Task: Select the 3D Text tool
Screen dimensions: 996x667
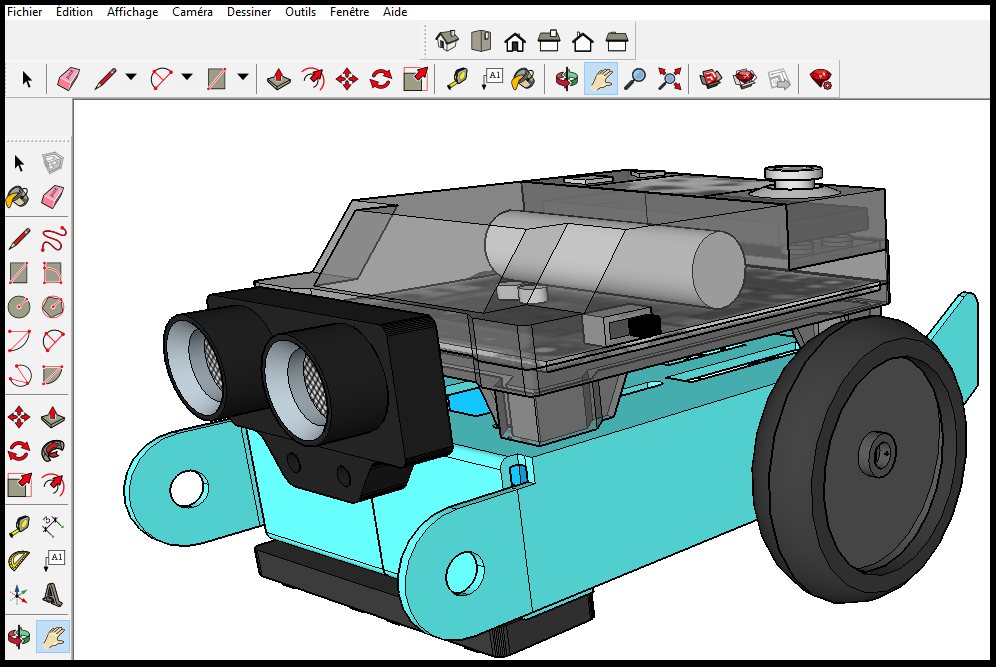Action: pos(54,595)
